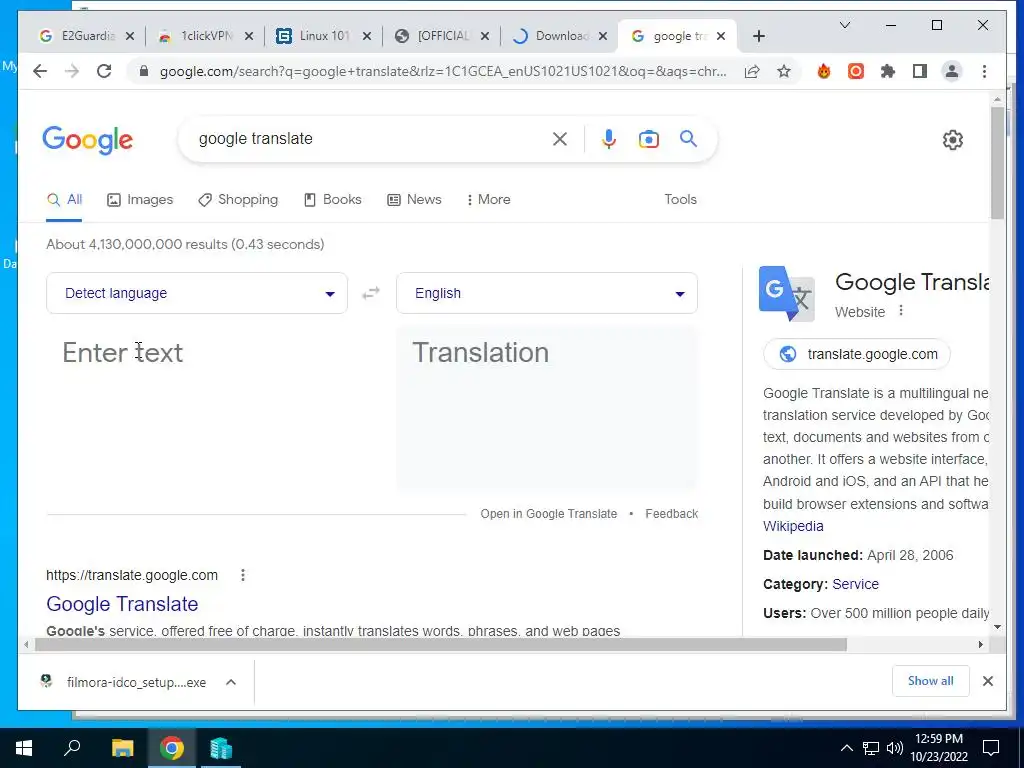
Task: Expand the filmora-idco_setup download options arrow
Action: [x=231, y=682]
